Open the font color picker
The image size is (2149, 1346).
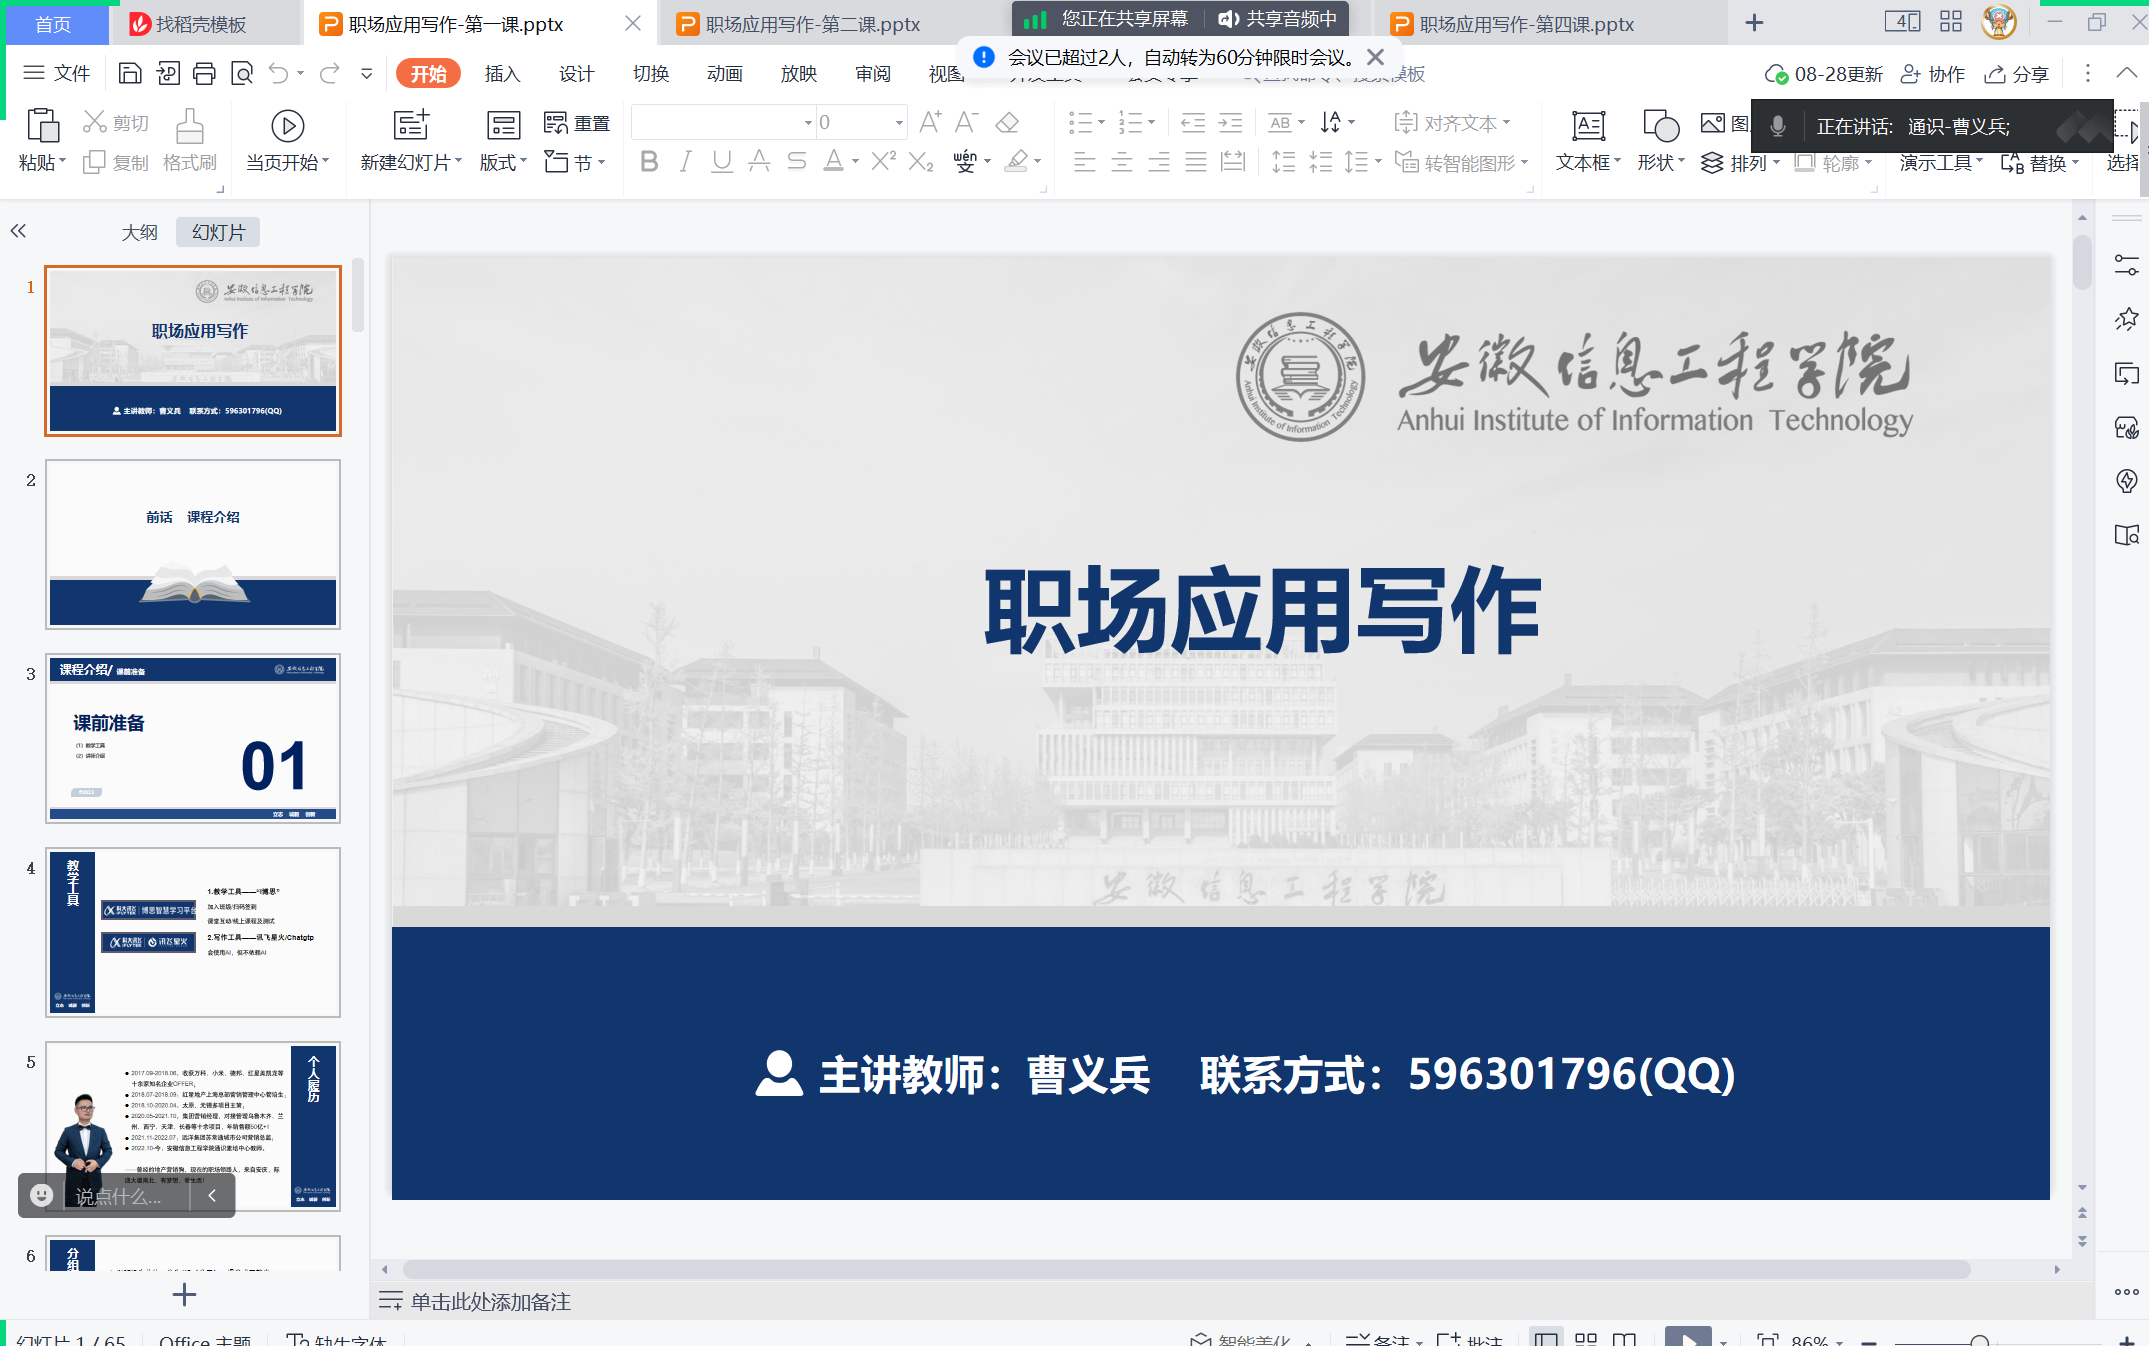tap(840, 161)
